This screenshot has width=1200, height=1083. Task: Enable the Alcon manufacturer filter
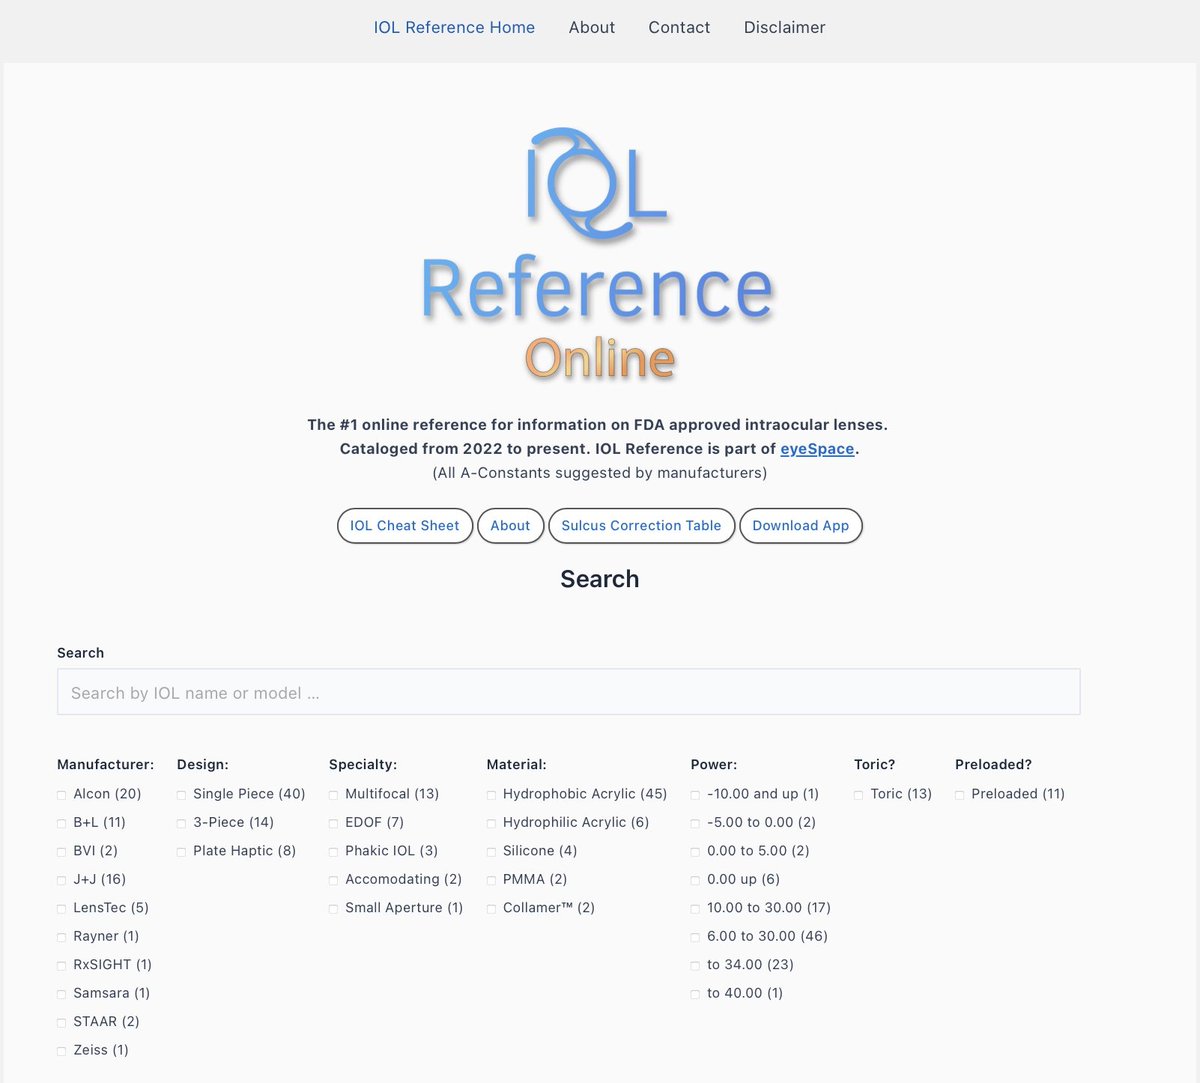61,794
